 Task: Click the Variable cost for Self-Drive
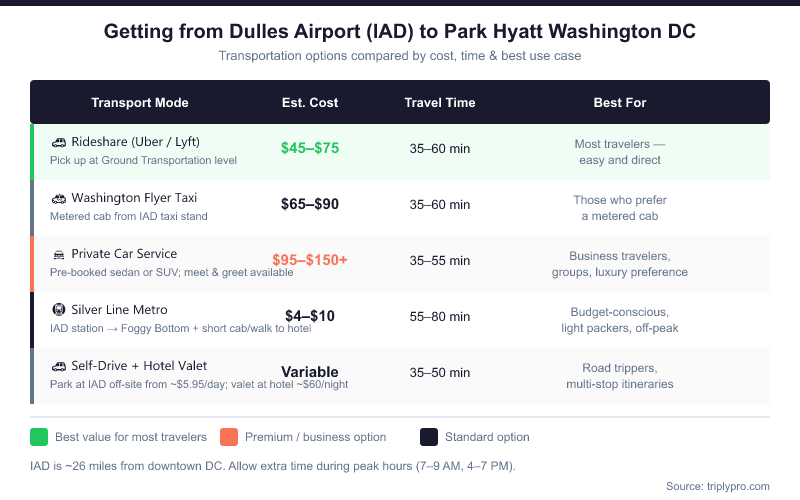point(310,373)
